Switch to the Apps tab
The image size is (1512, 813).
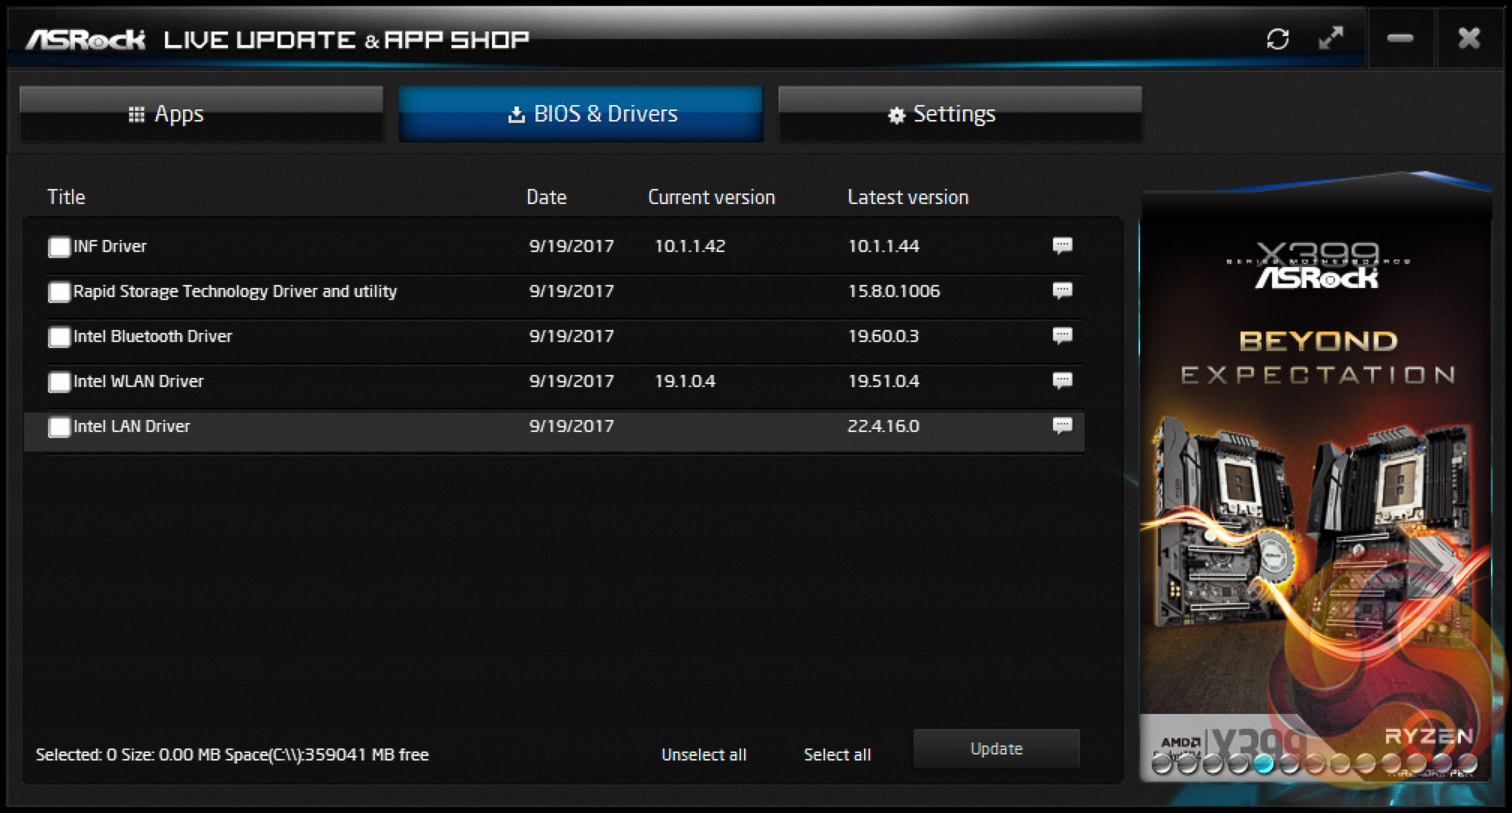(201, 113)
